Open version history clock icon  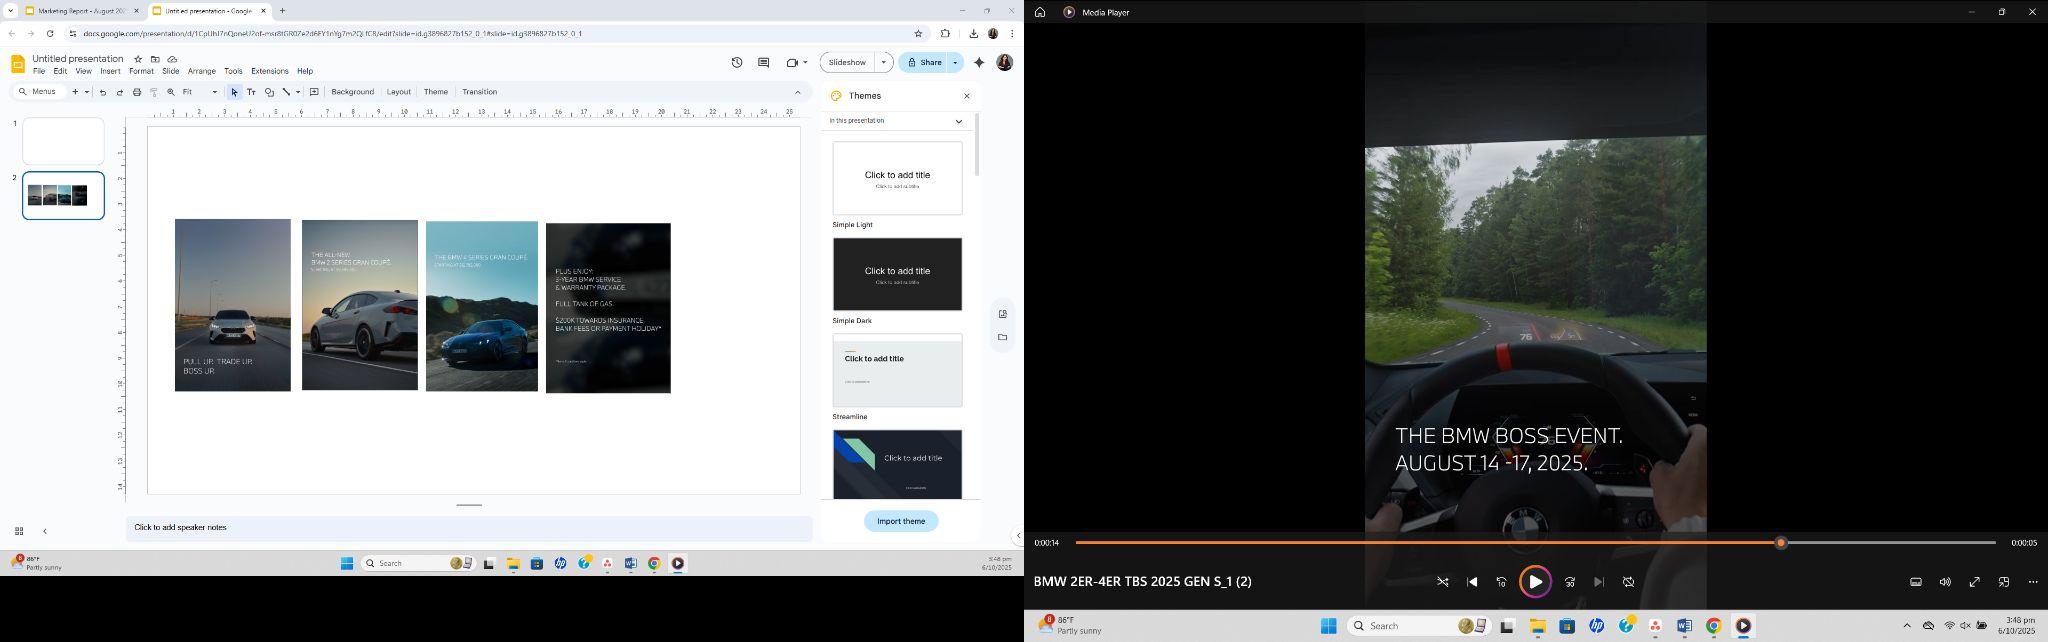pos(737,62)
